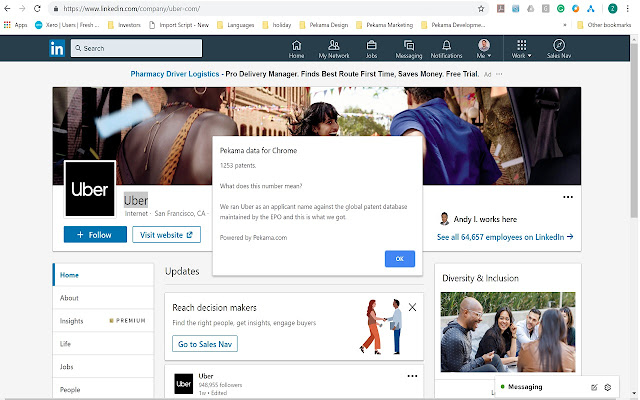Click Go to Sales Nav button
This screenshot has width=640, height=400.
click(205, 344)
